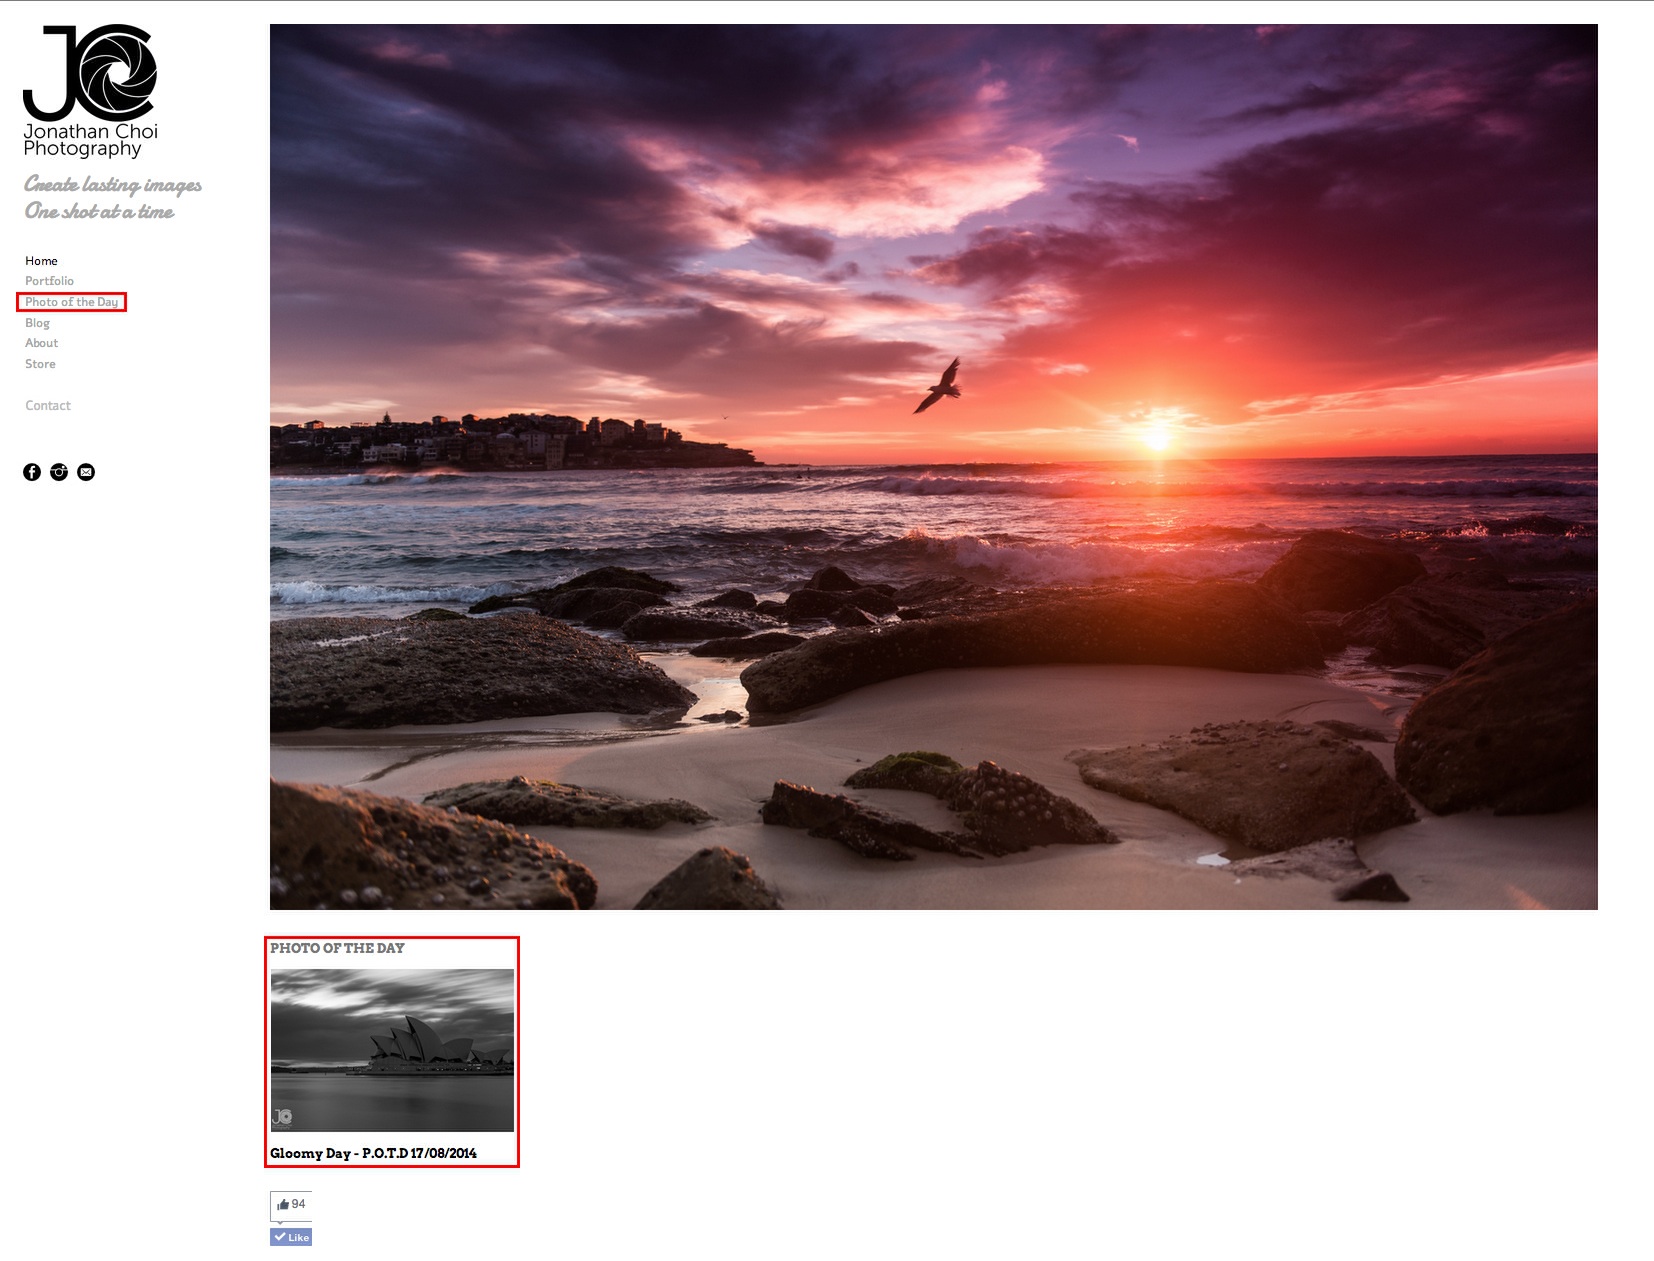
Task: Click the flying seagull in the sunset photo
Action: pos(938,386)
